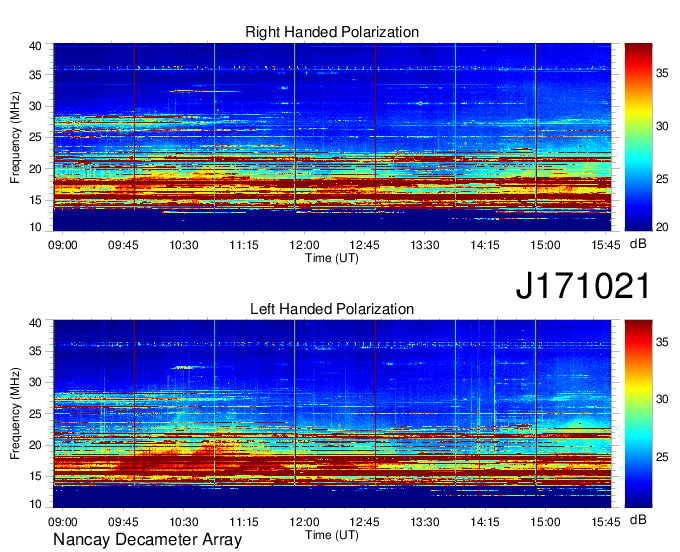Click 'Time (UT)' label under the left-handed plot
Image resolution: width=680 pixels, height=552 pixels.
pyautogui.click(x=332, y=535)
